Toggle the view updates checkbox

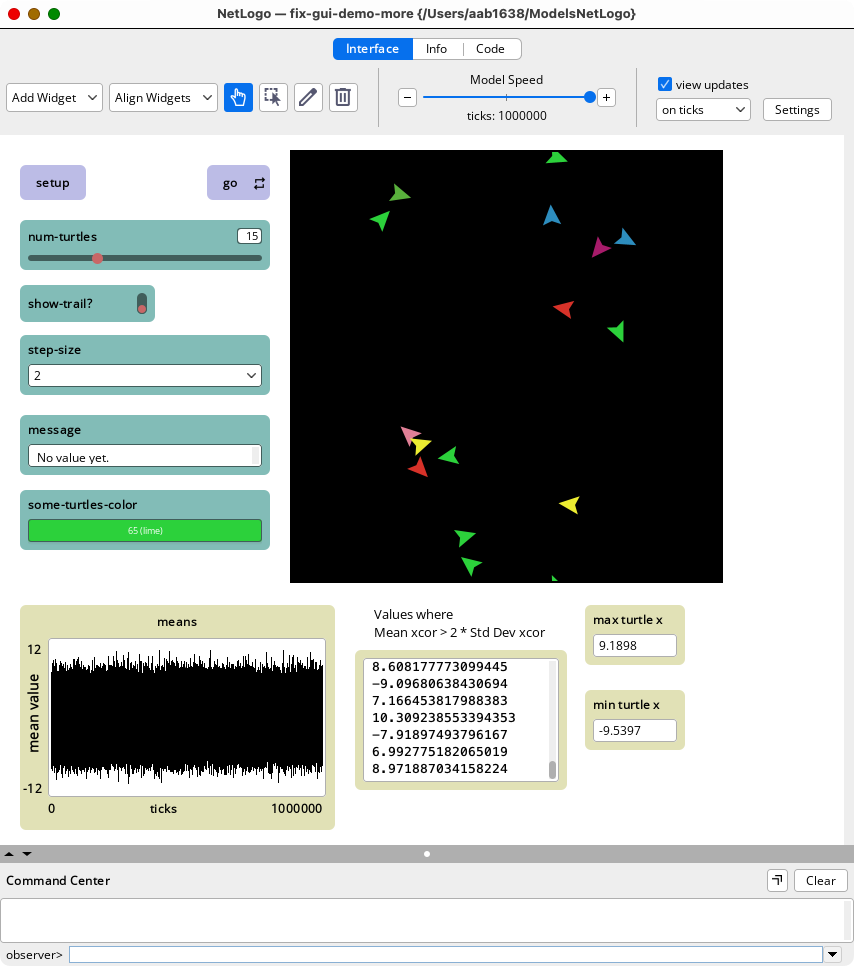click(665, 85)
